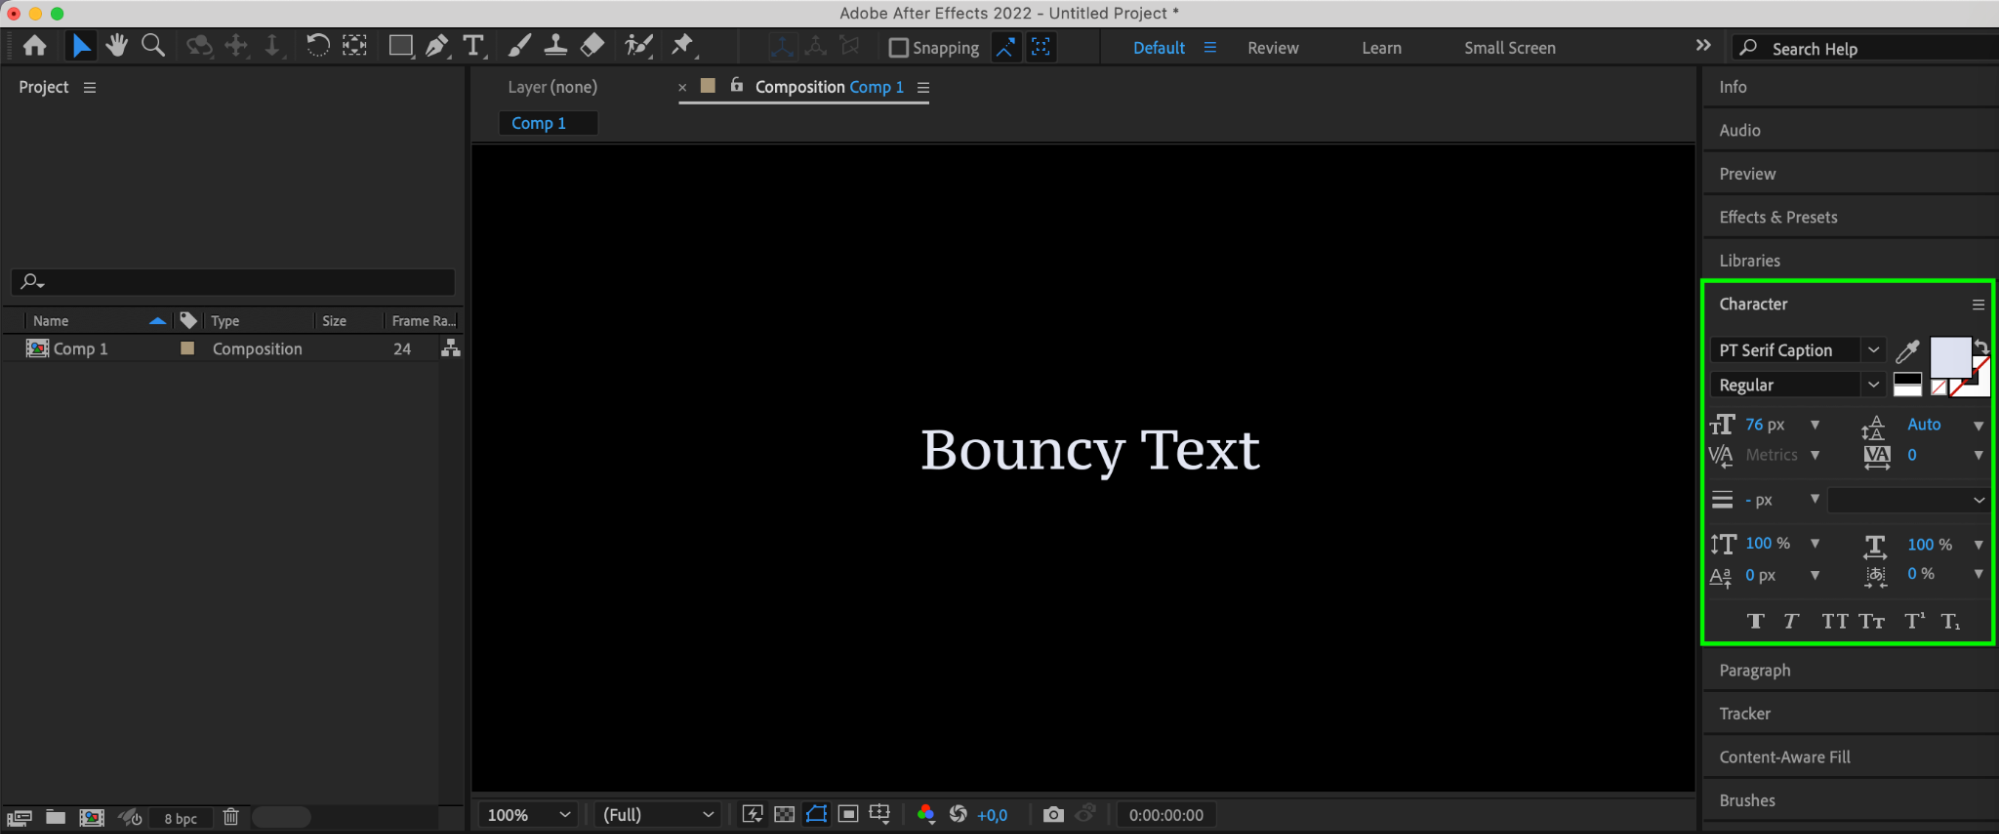Image resolution: width=1999 pixels, height=834 pixels.
Task: Take a snapshot with camera icon
Action: tap(1052, 815)
